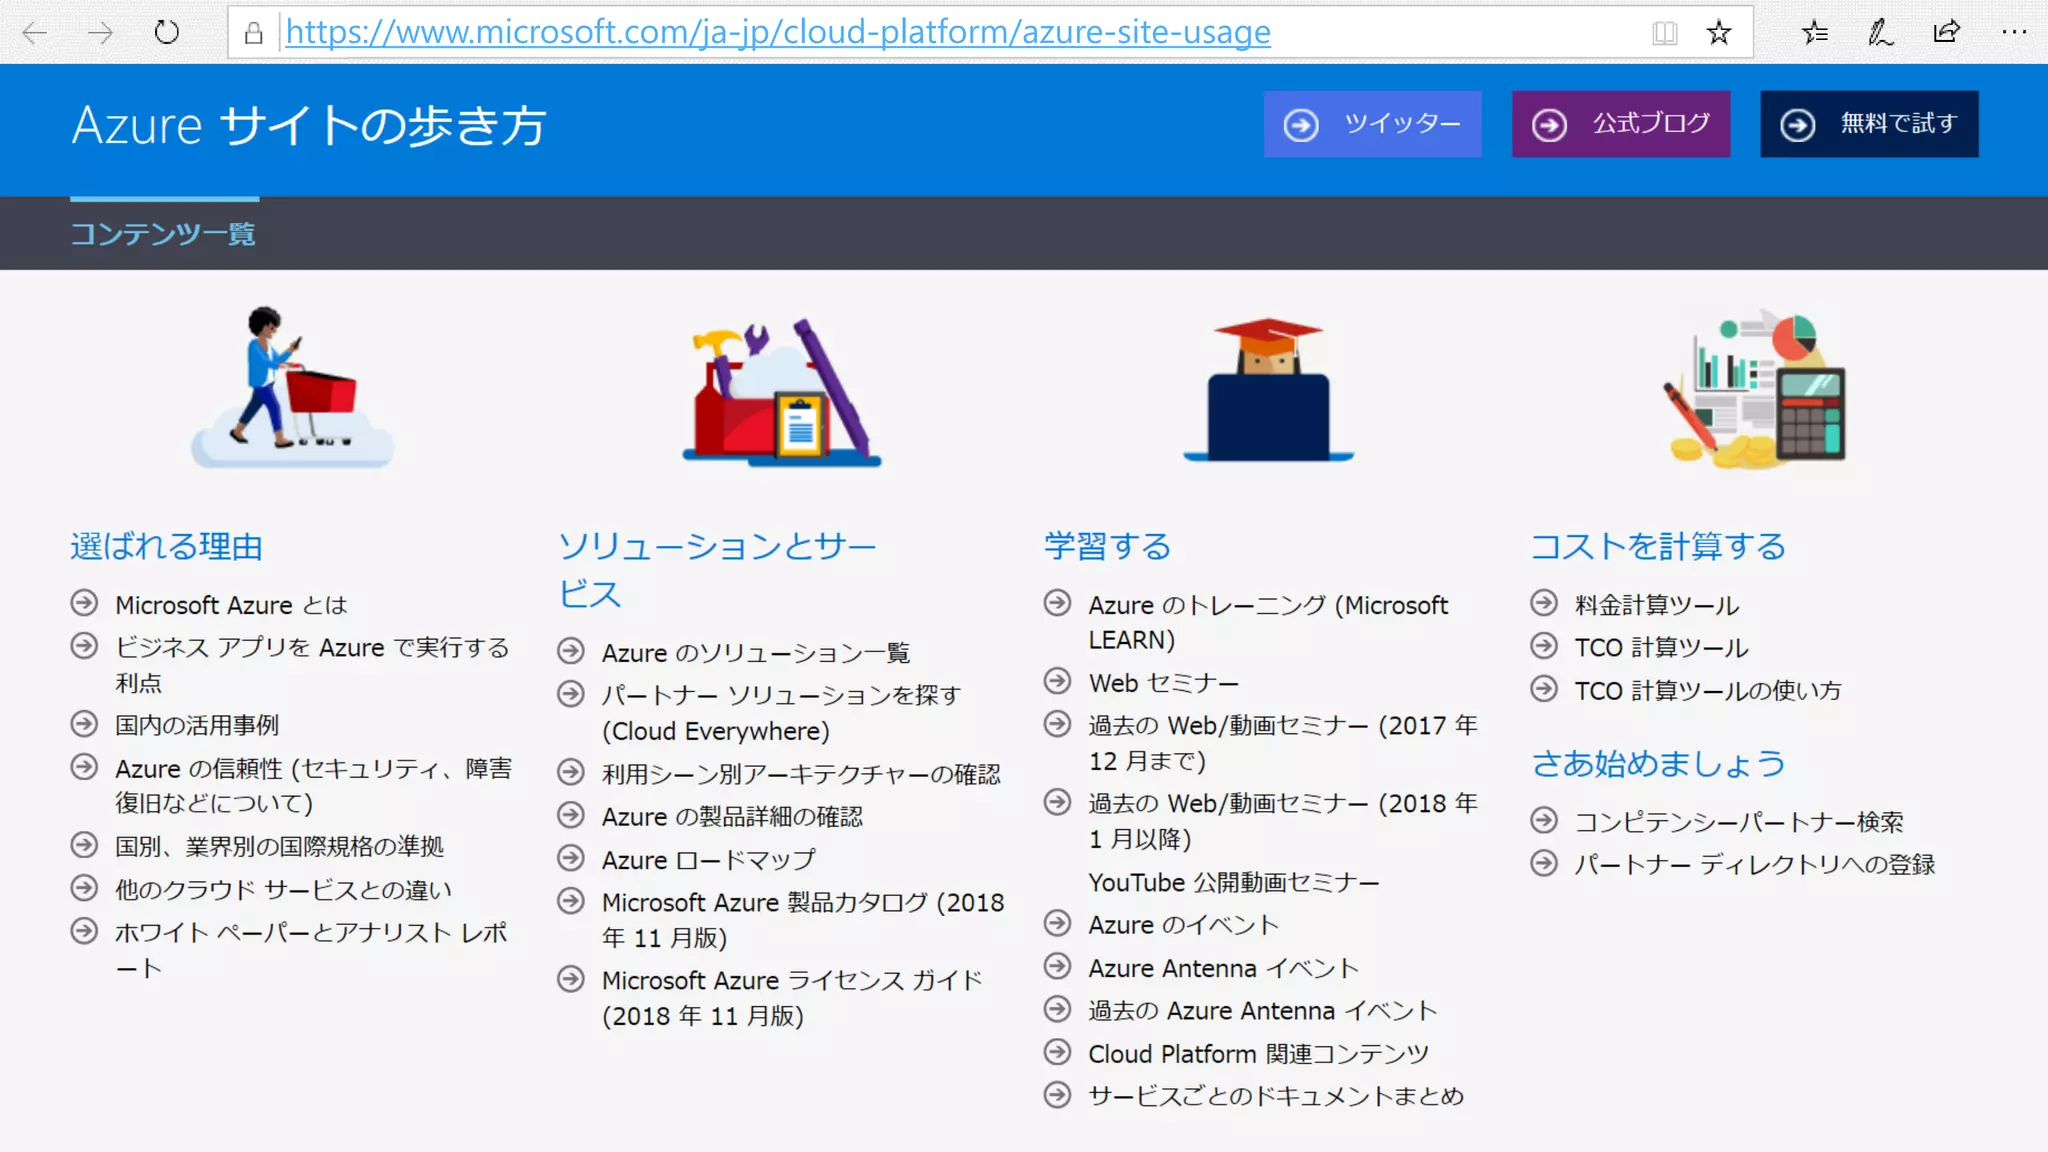Viewport: 2048px width, 1152px height.
Task: Open Microsoft Azure とは link
Action: click(231, 605)
